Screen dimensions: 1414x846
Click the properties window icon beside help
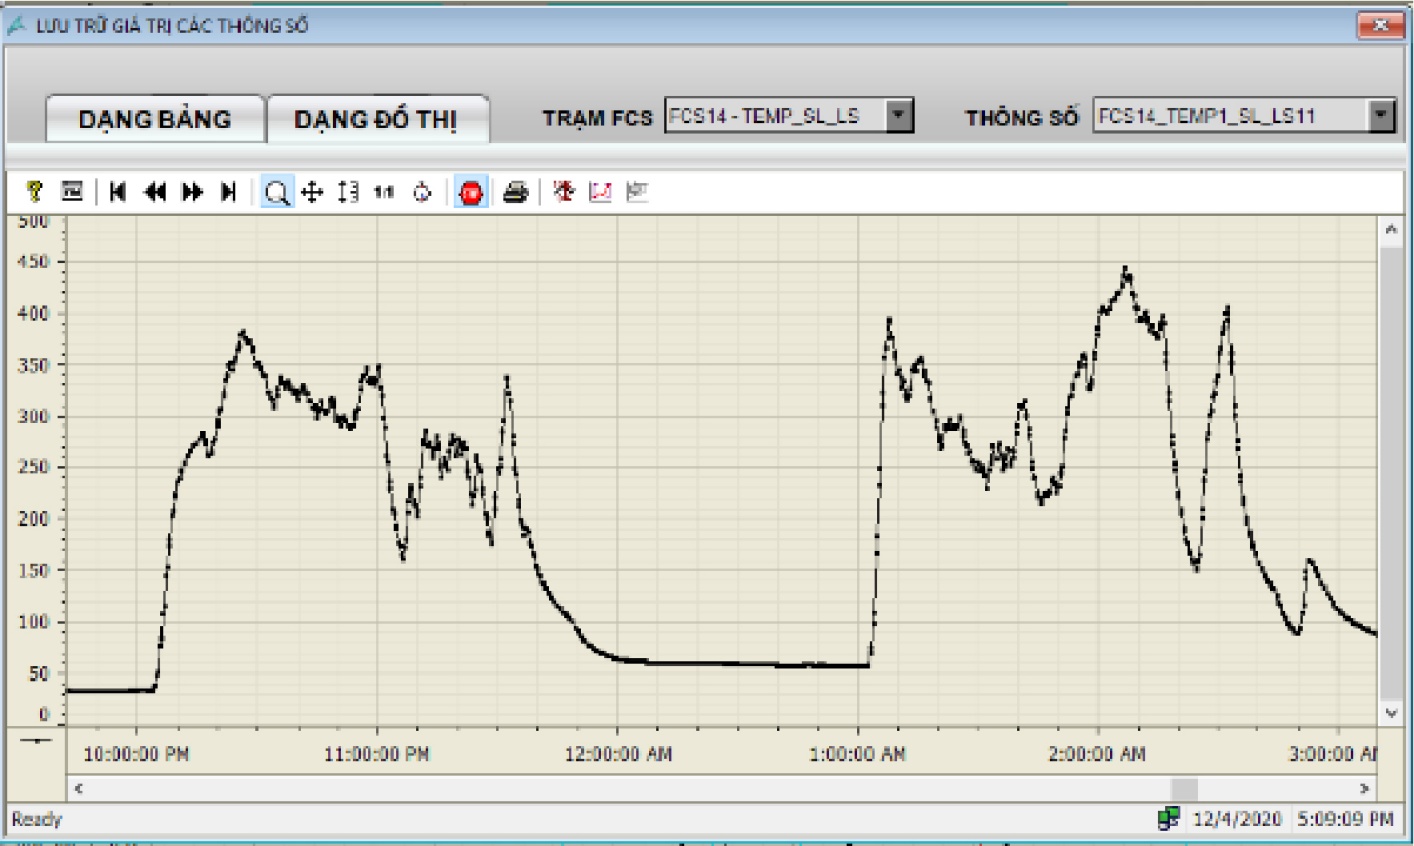click(x=72, y=192)
